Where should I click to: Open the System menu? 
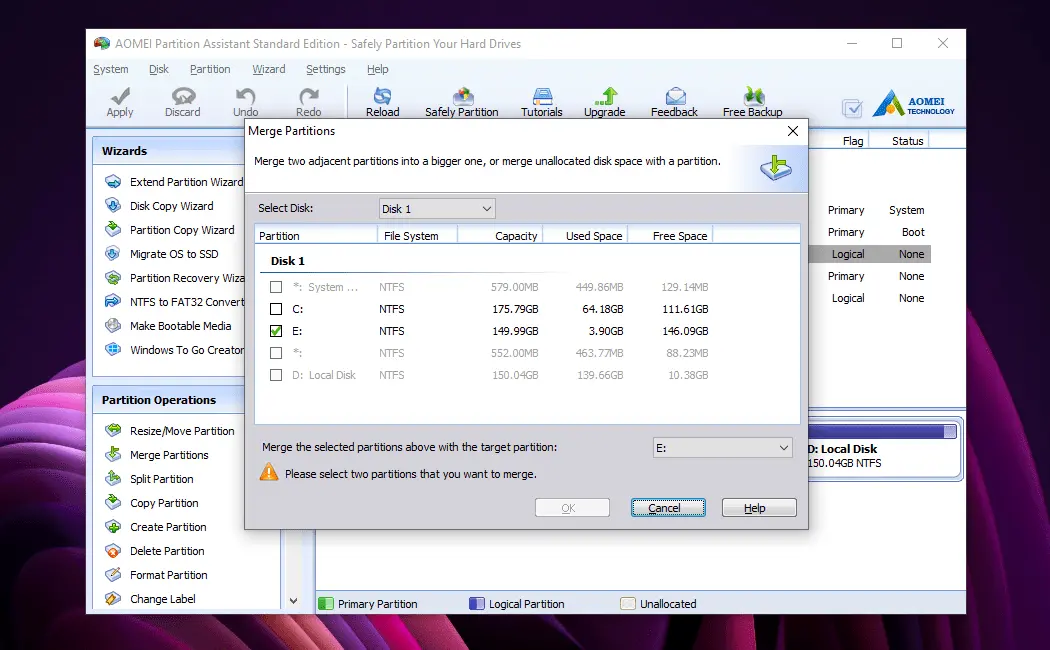coord(111,69)
